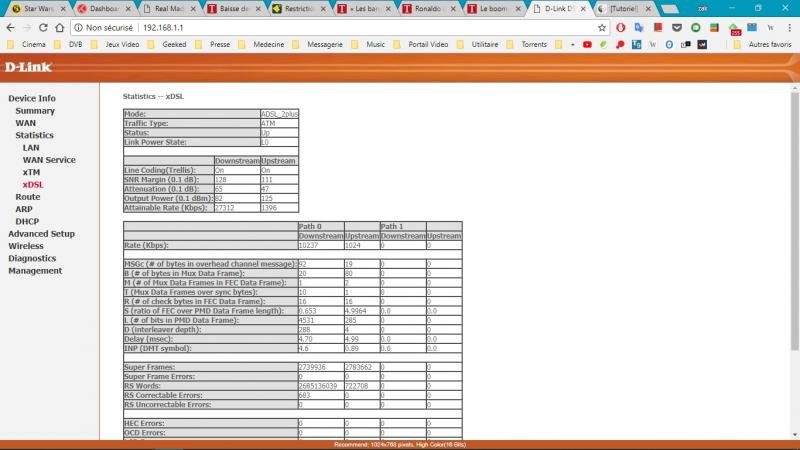
Task: Open the Torrents bookmarks folder
Action: pyautogui.click(x=527, y=44)
